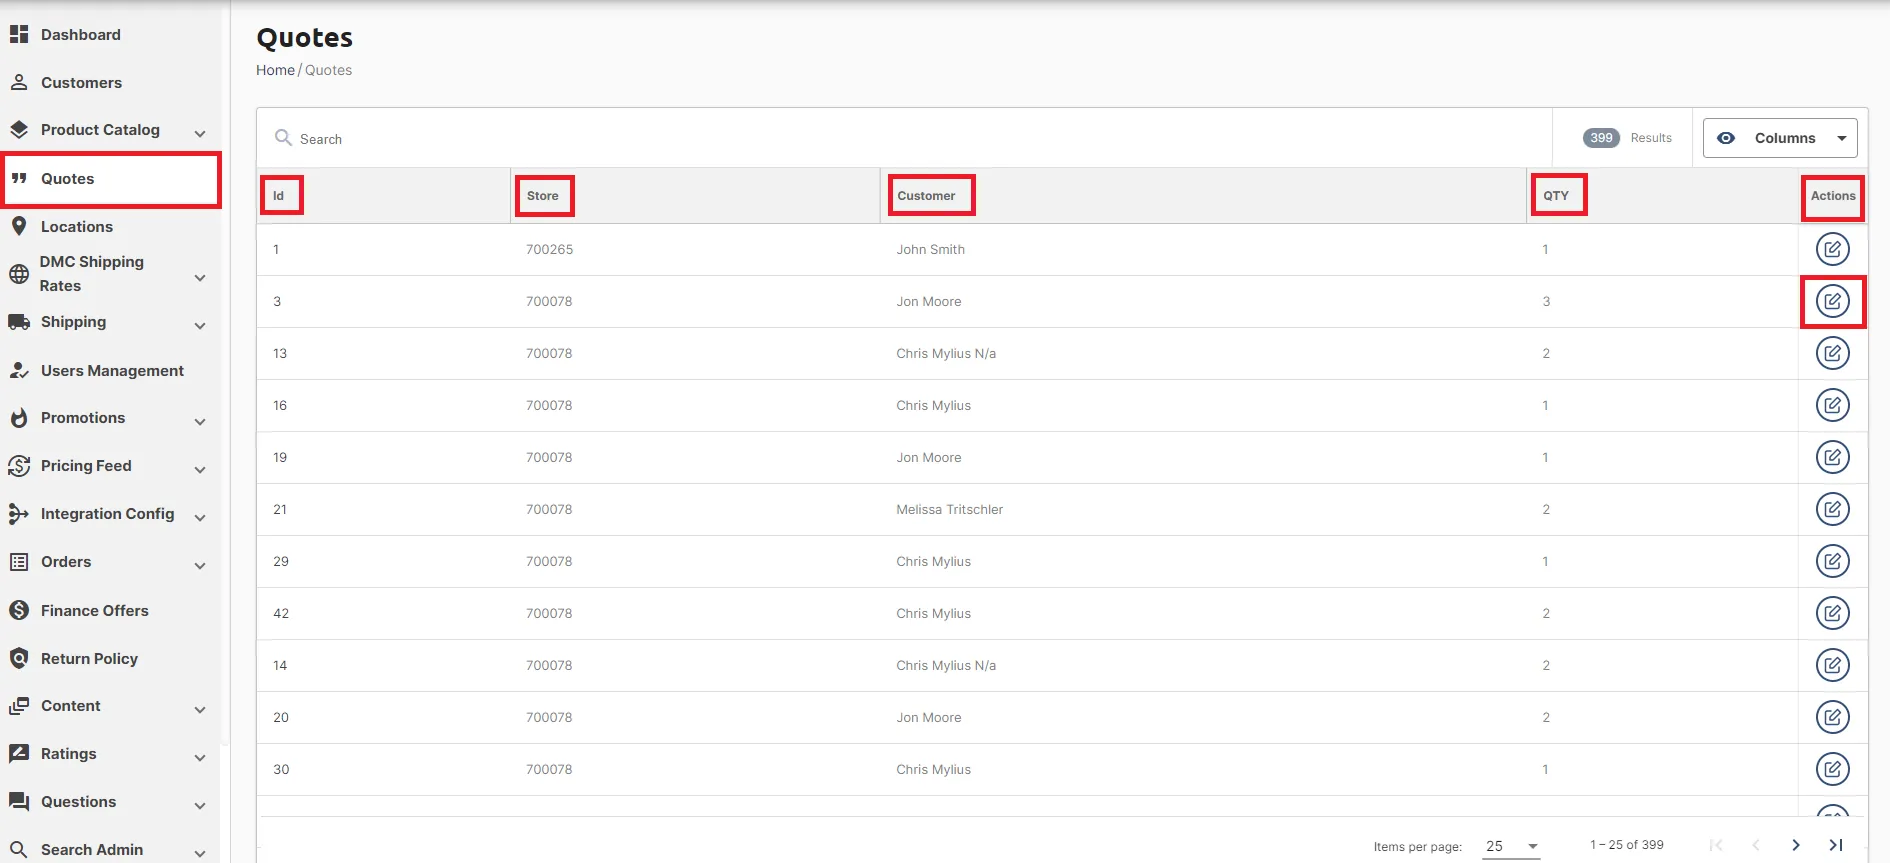Click the search magnifier icon
The height and width of the screenshot is (863, 1890).
coord(283,138)
